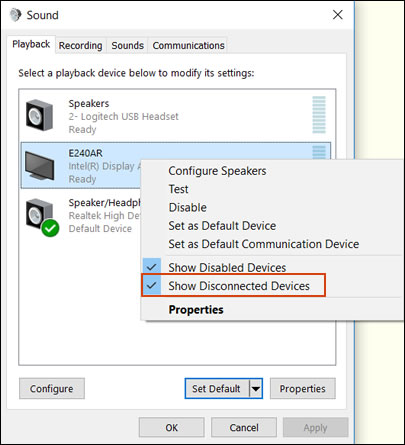Choose Configure Speakers from context menu
Image resolution: width=405 pixels, height=445 pixels.
pos(217,171)
